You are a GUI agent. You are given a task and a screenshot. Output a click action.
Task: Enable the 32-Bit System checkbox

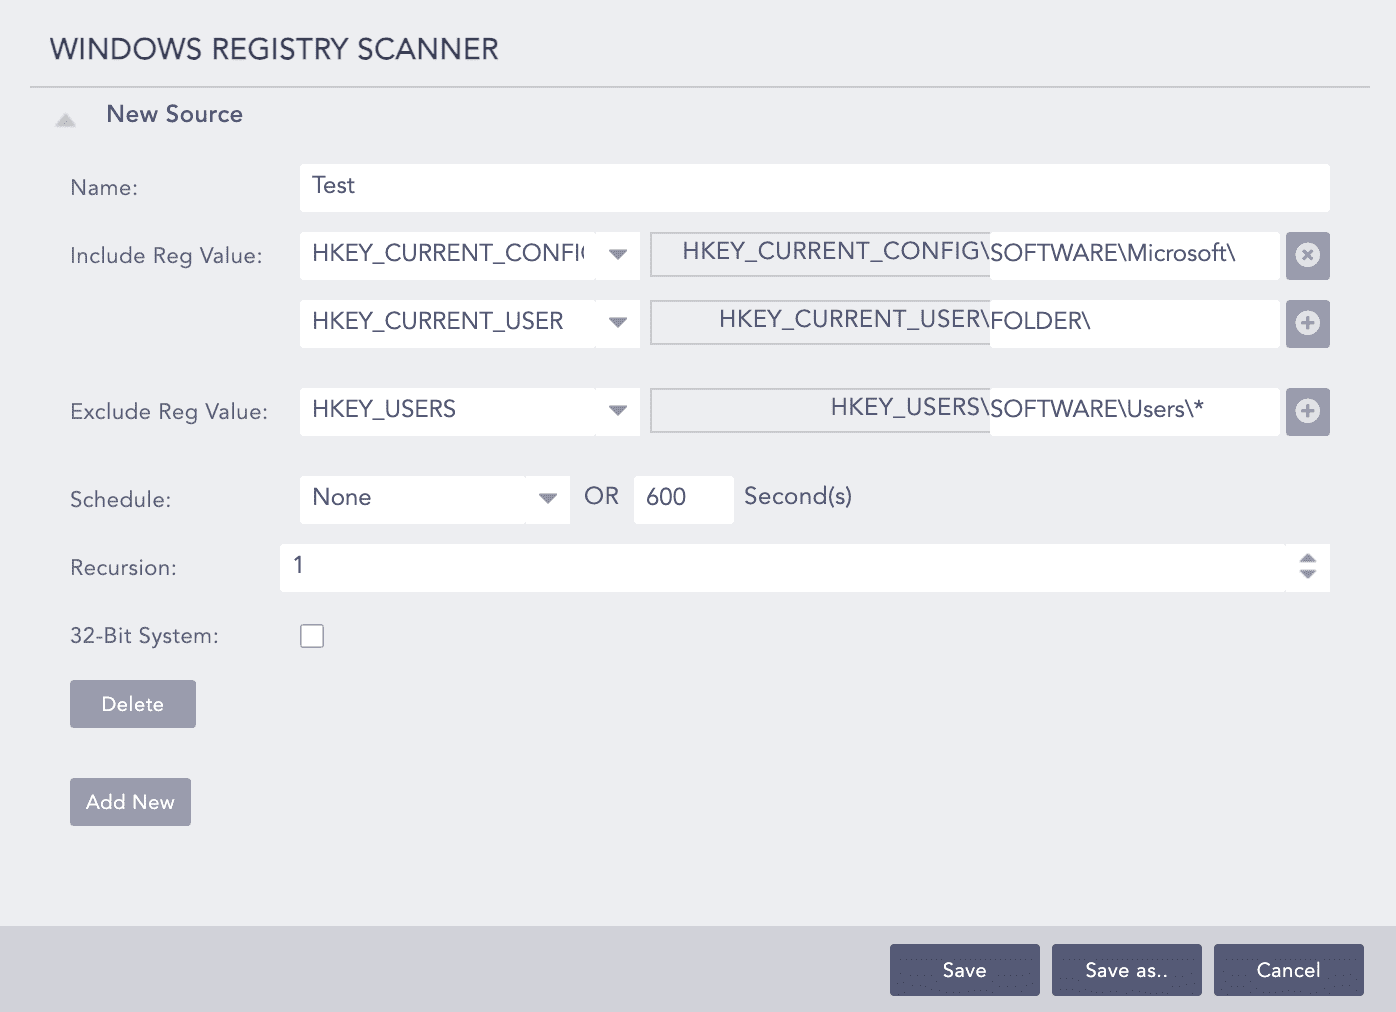pos(312,636)
